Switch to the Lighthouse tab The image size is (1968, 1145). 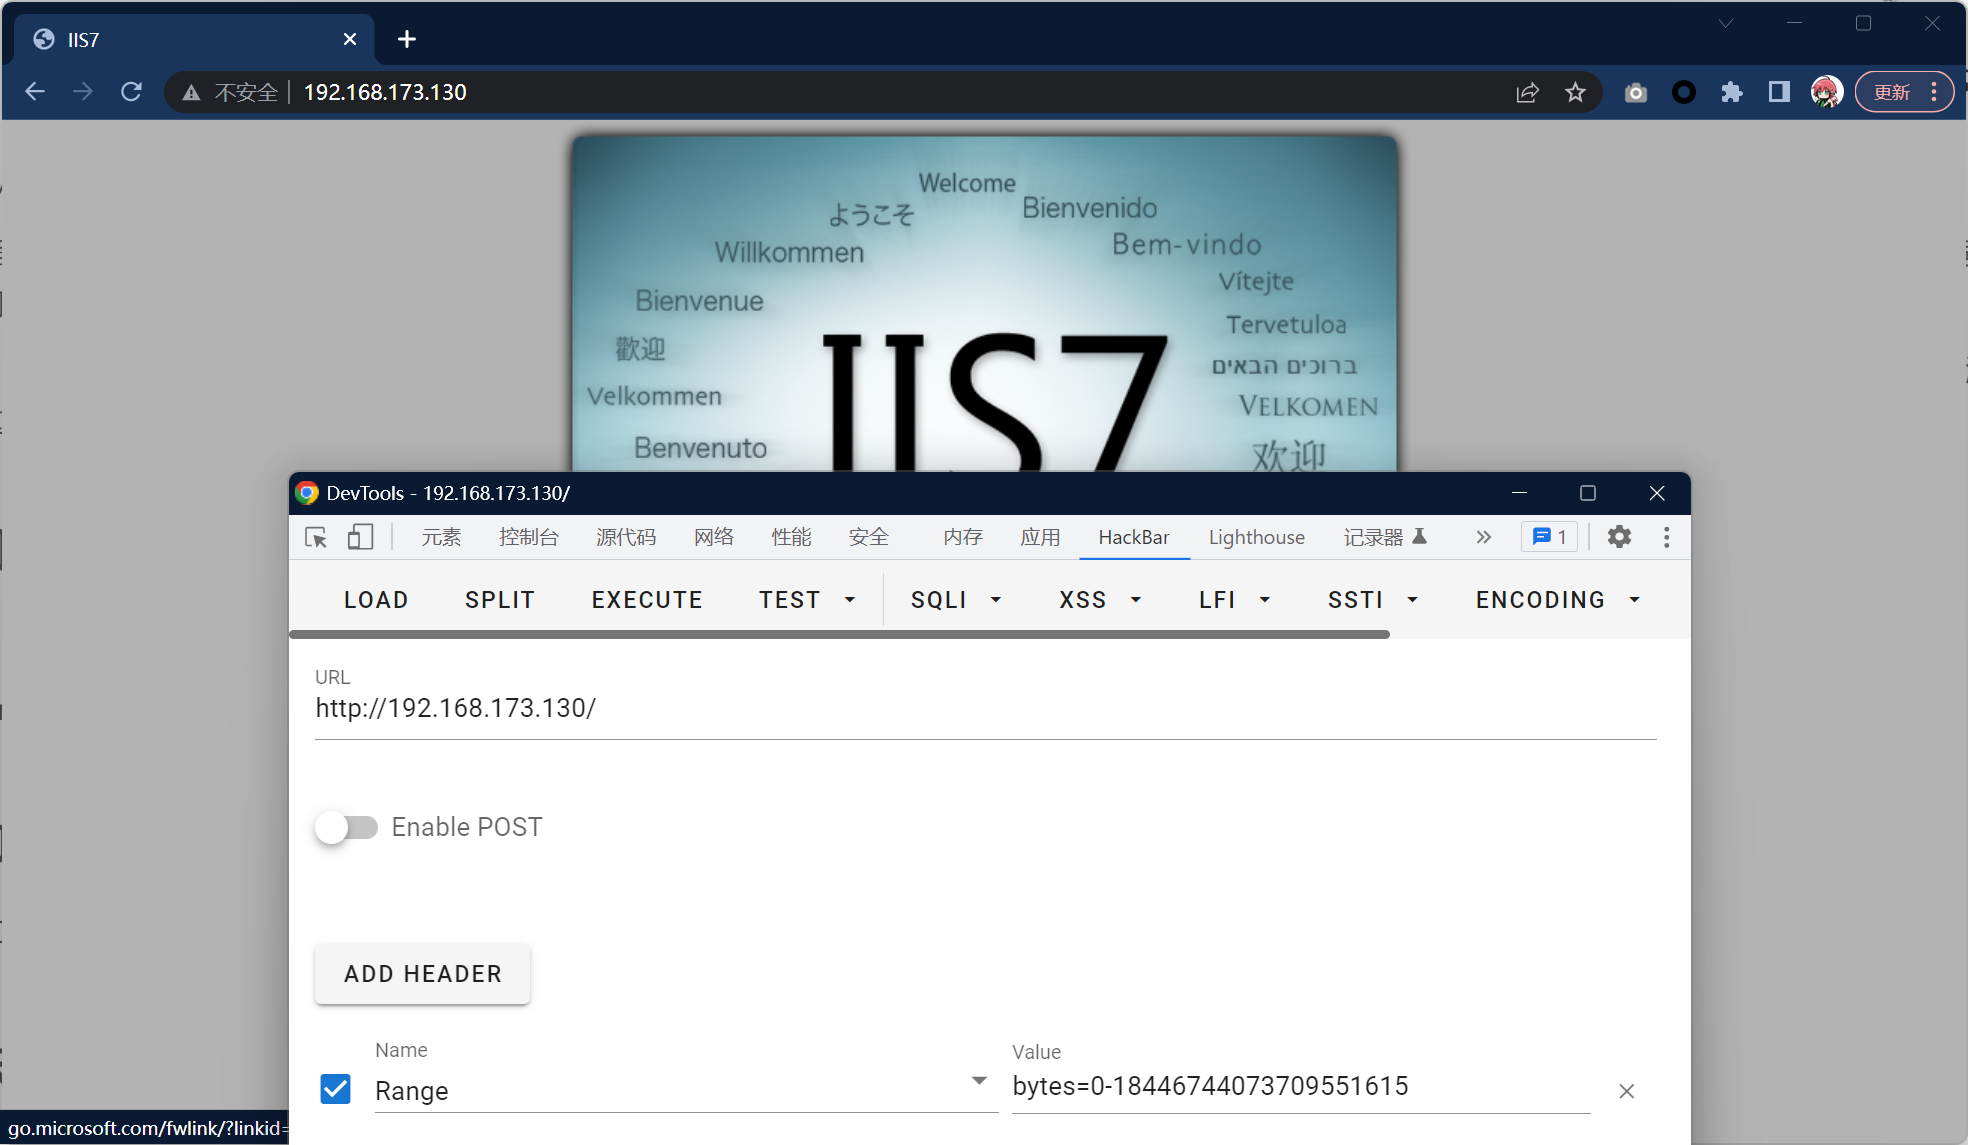1256,537
